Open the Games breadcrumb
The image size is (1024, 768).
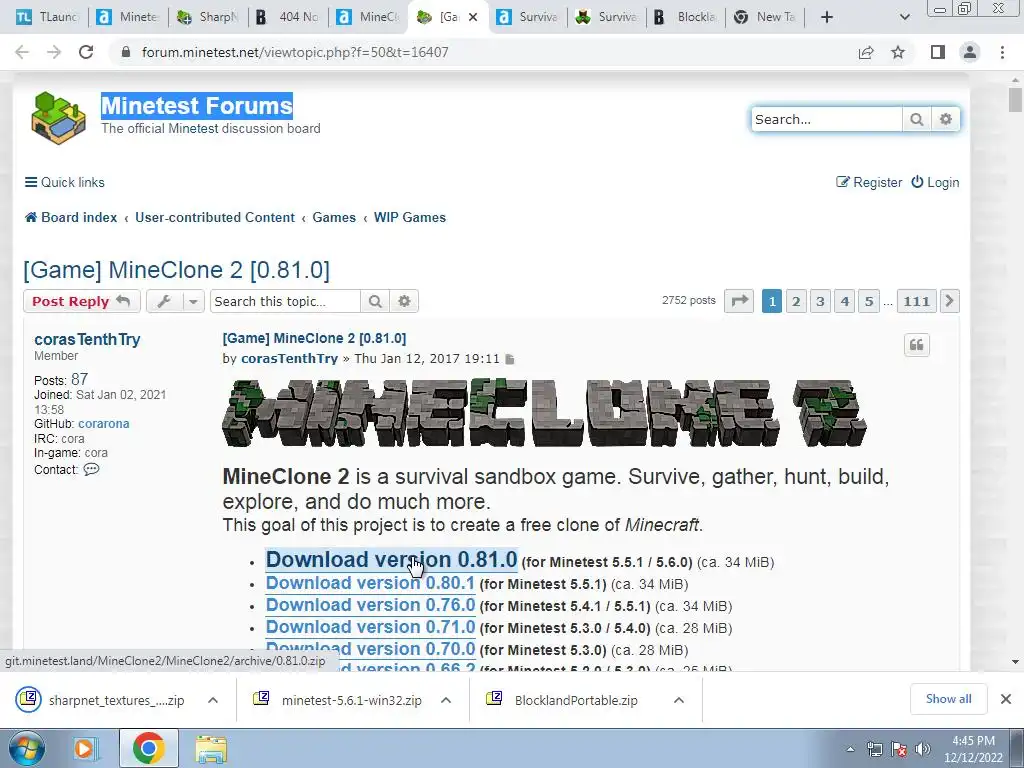334,217
